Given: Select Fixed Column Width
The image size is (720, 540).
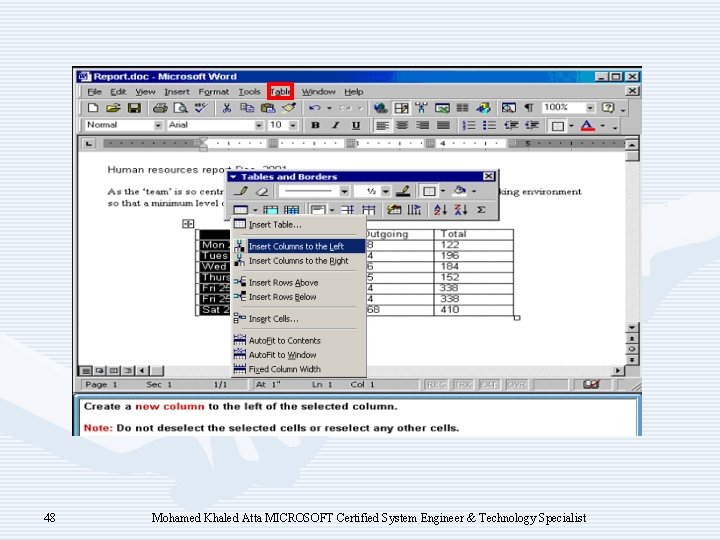Looking at the screenshot, I should 298,369.
